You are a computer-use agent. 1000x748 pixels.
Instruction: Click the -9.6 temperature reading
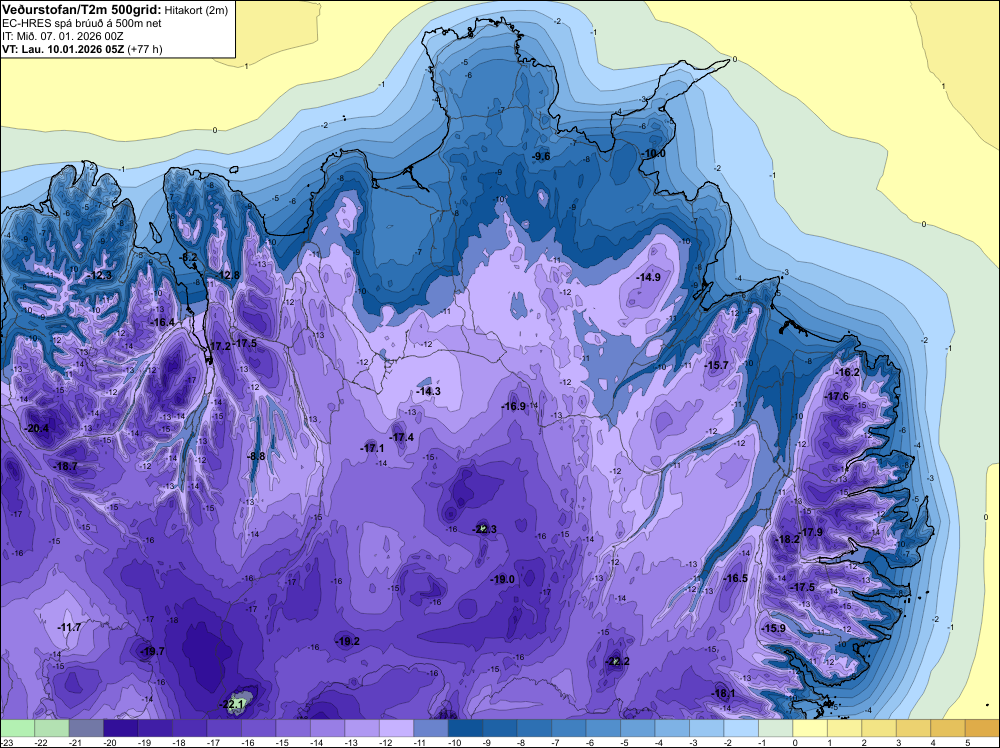pos(541,156)
